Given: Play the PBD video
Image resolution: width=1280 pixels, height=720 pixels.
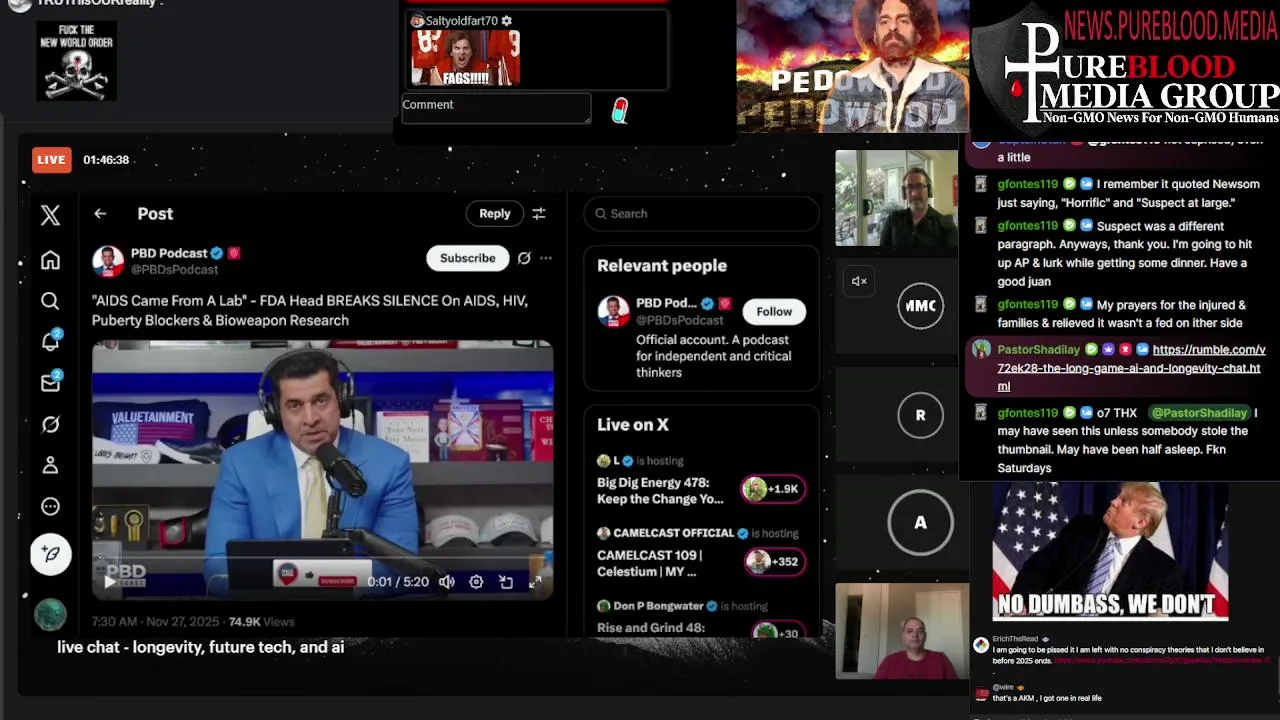Looking at the screenshot, I should (x=110, y=581).
